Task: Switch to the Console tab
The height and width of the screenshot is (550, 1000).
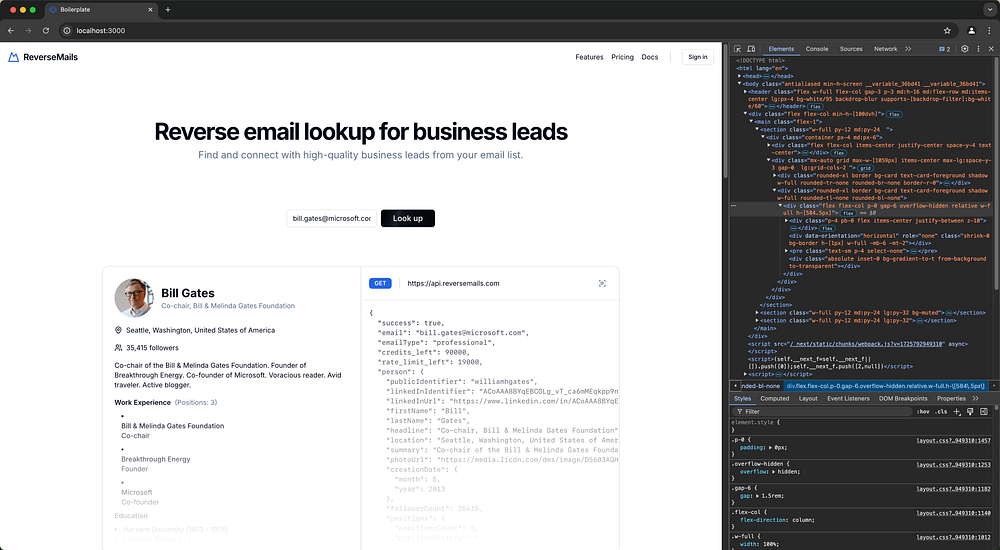Action: tap(816, 48)
